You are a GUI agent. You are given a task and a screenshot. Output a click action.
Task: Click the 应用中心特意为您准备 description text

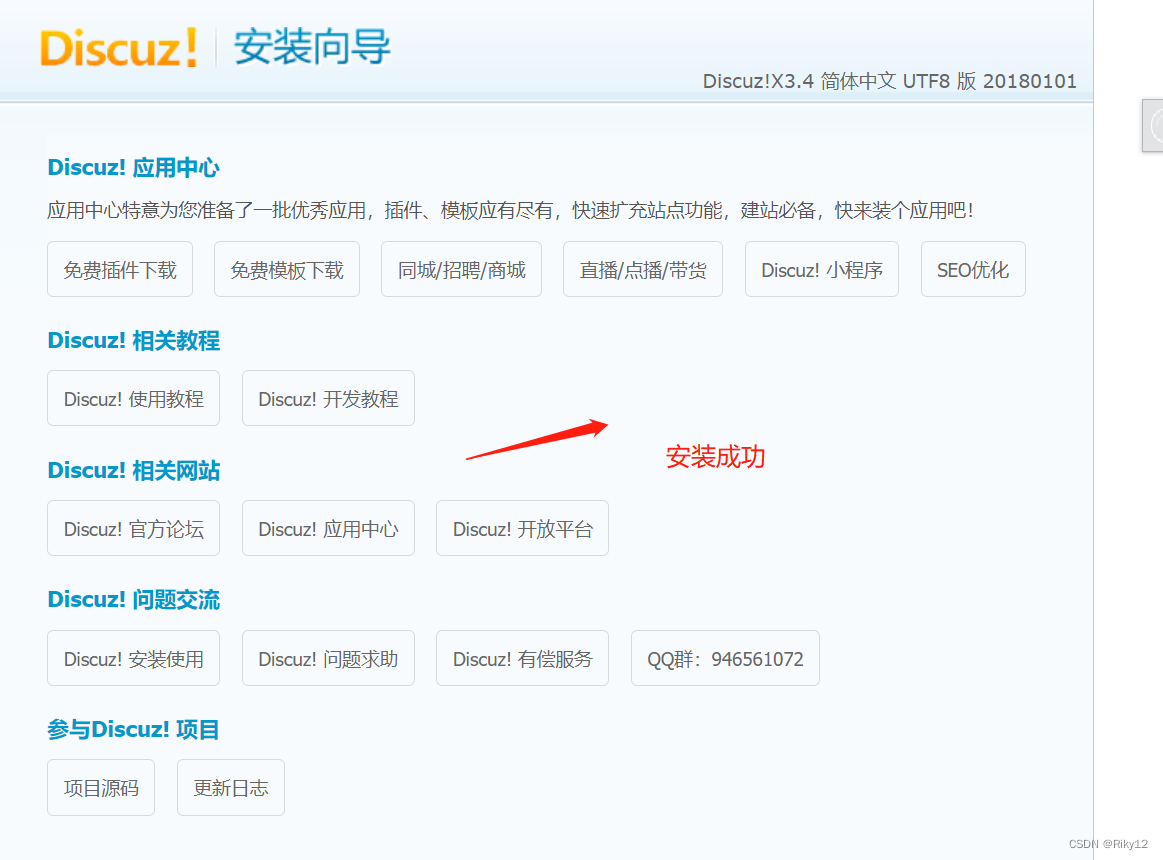510,211
